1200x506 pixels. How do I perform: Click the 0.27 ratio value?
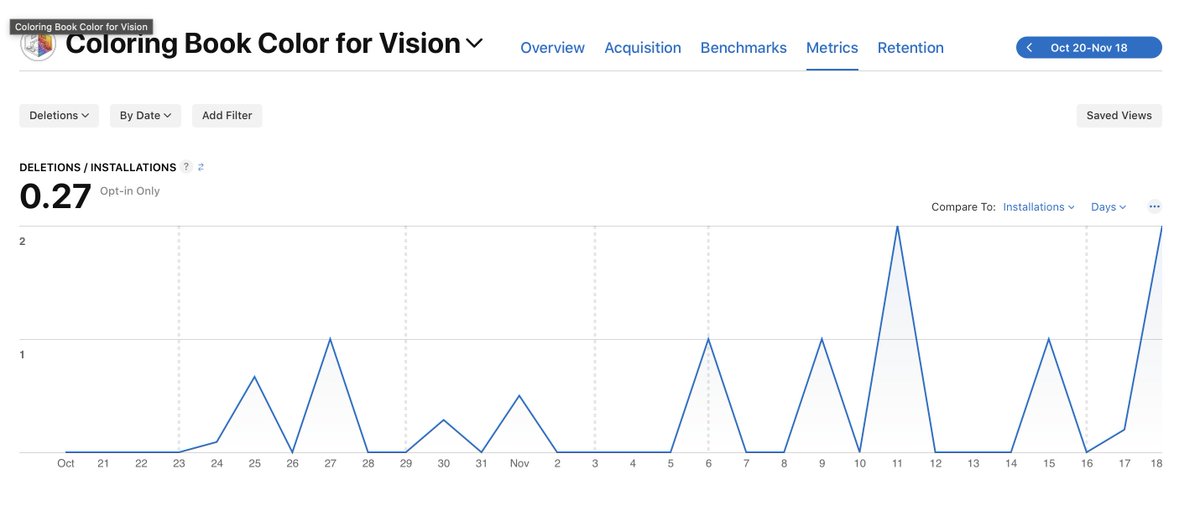(55, 196)
